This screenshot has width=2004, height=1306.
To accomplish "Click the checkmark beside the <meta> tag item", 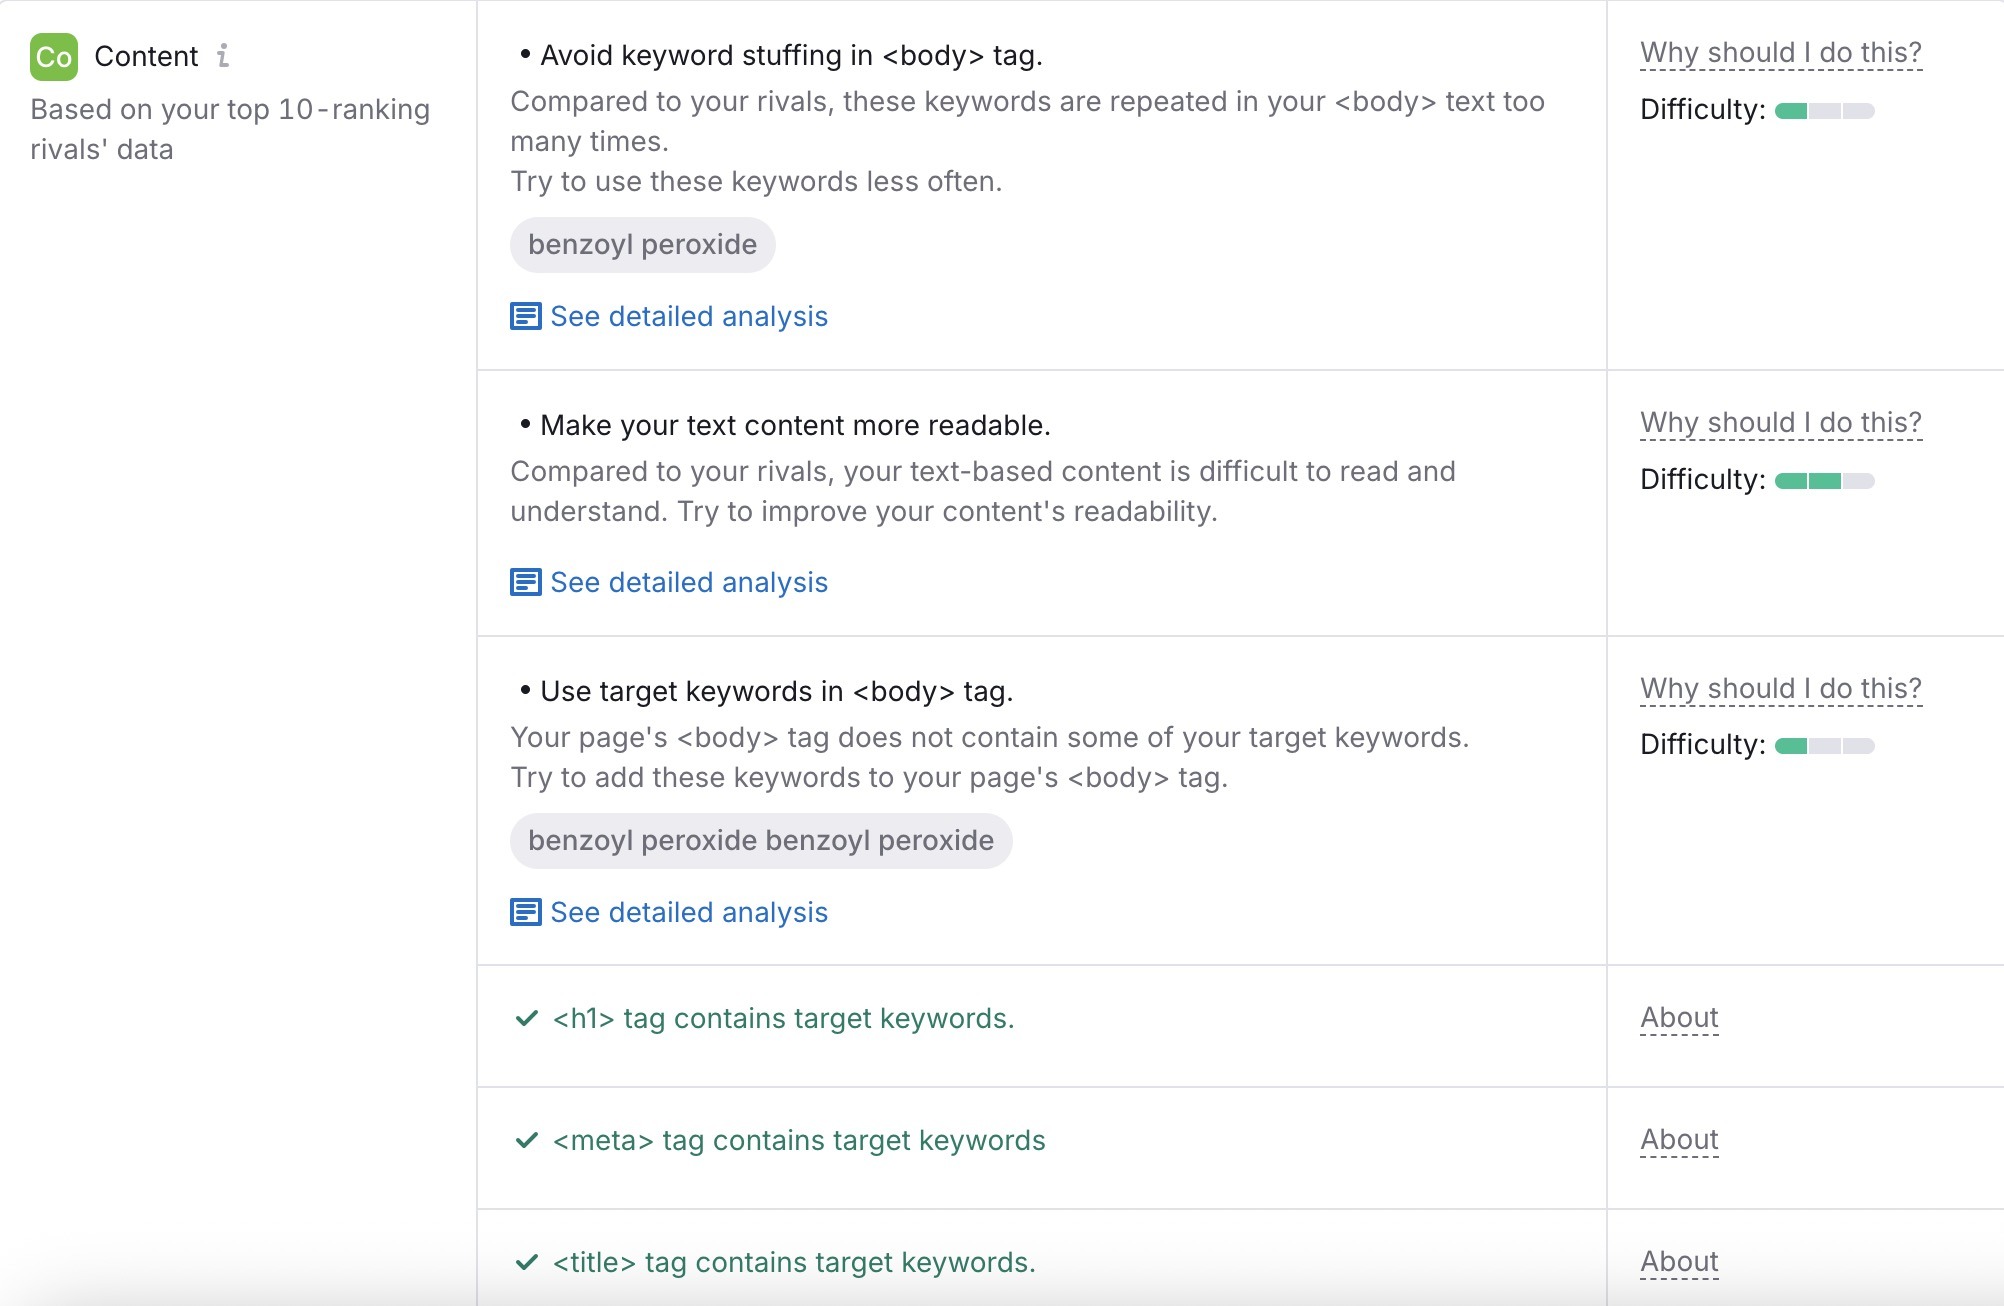I will [x=527, y=1140].
